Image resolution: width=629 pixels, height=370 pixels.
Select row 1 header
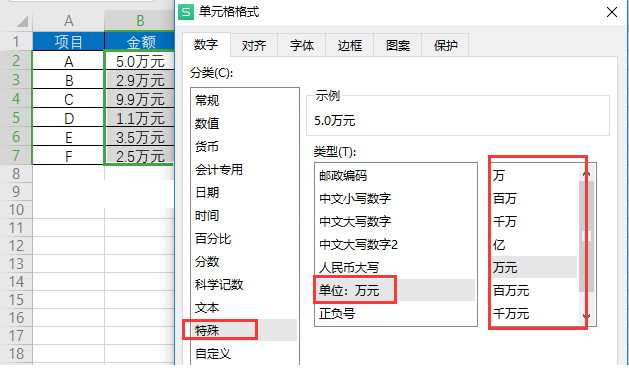coord(16,42)
